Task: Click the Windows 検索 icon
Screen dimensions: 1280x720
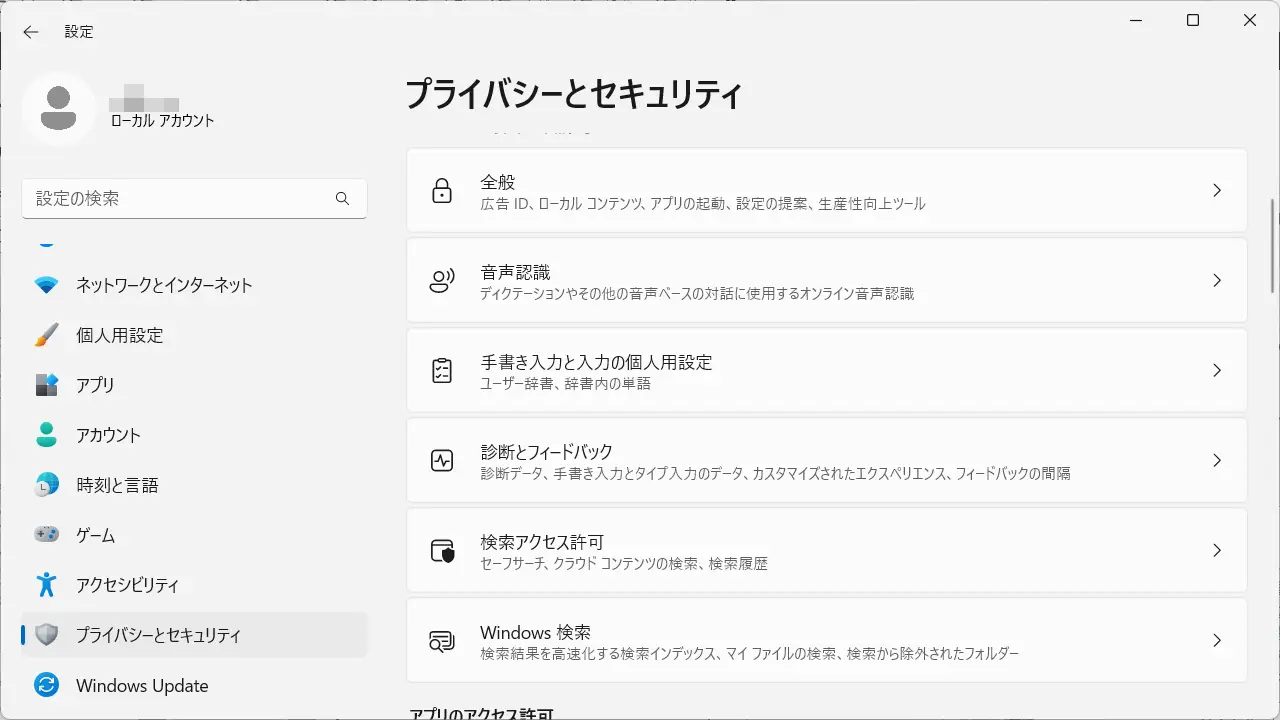Action: 442,640
